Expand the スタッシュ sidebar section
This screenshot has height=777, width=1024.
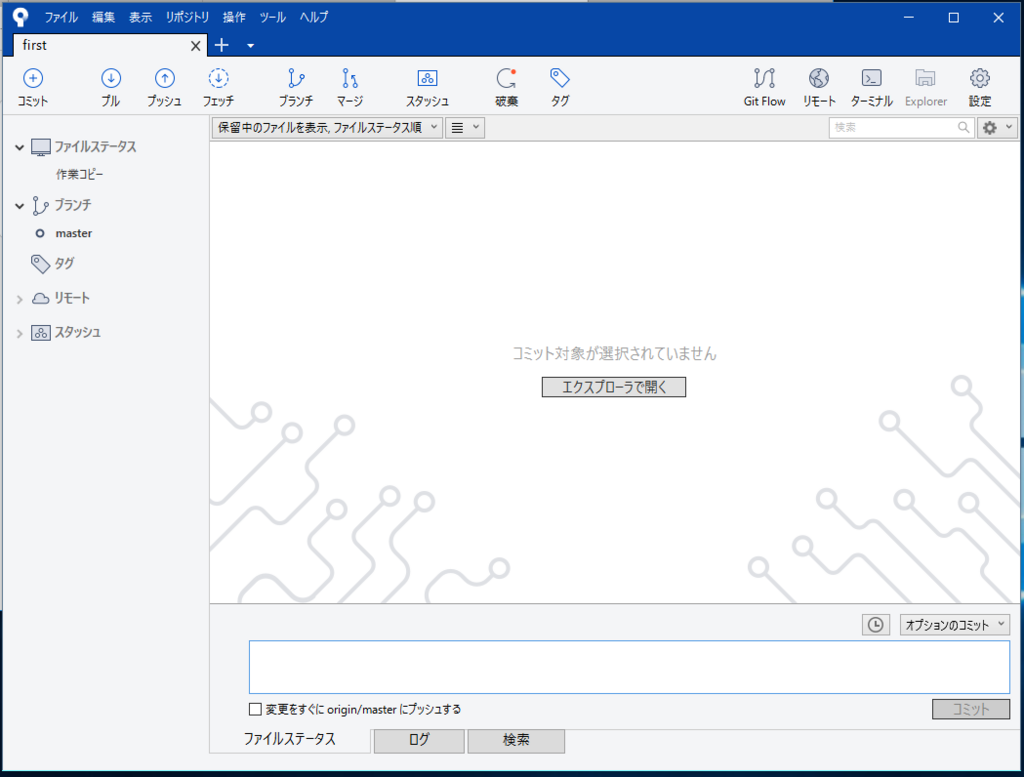19,332
